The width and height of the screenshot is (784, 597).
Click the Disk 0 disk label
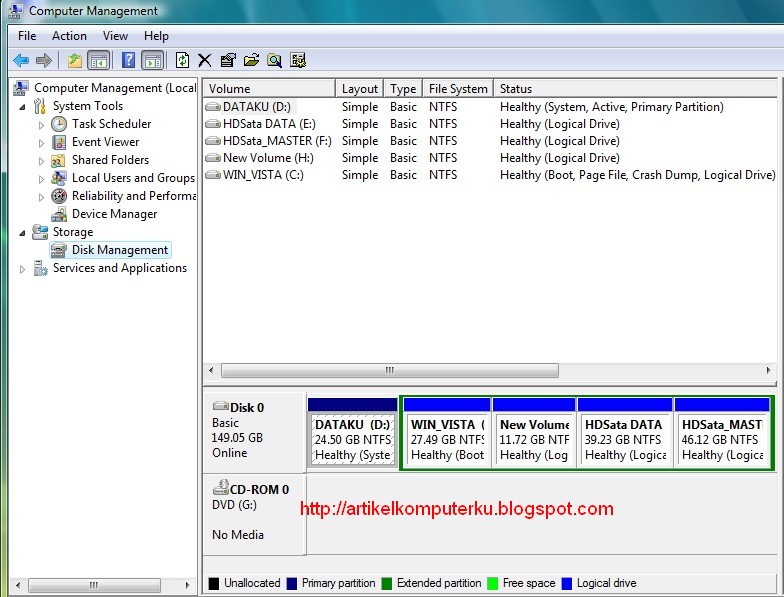254,432
